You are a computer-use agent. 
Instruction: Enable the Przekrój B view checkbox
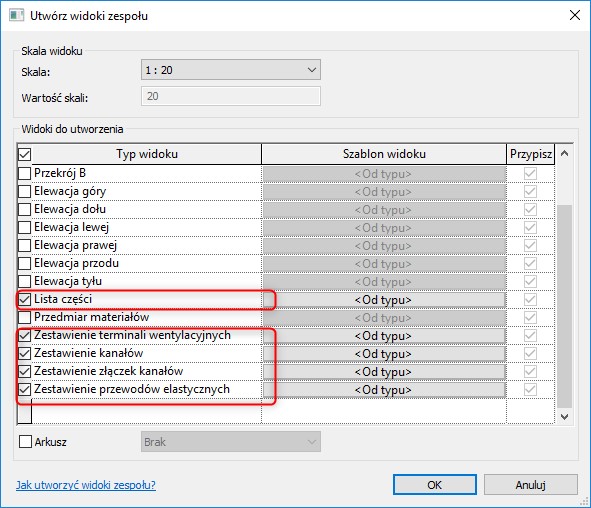click(24, 173)
